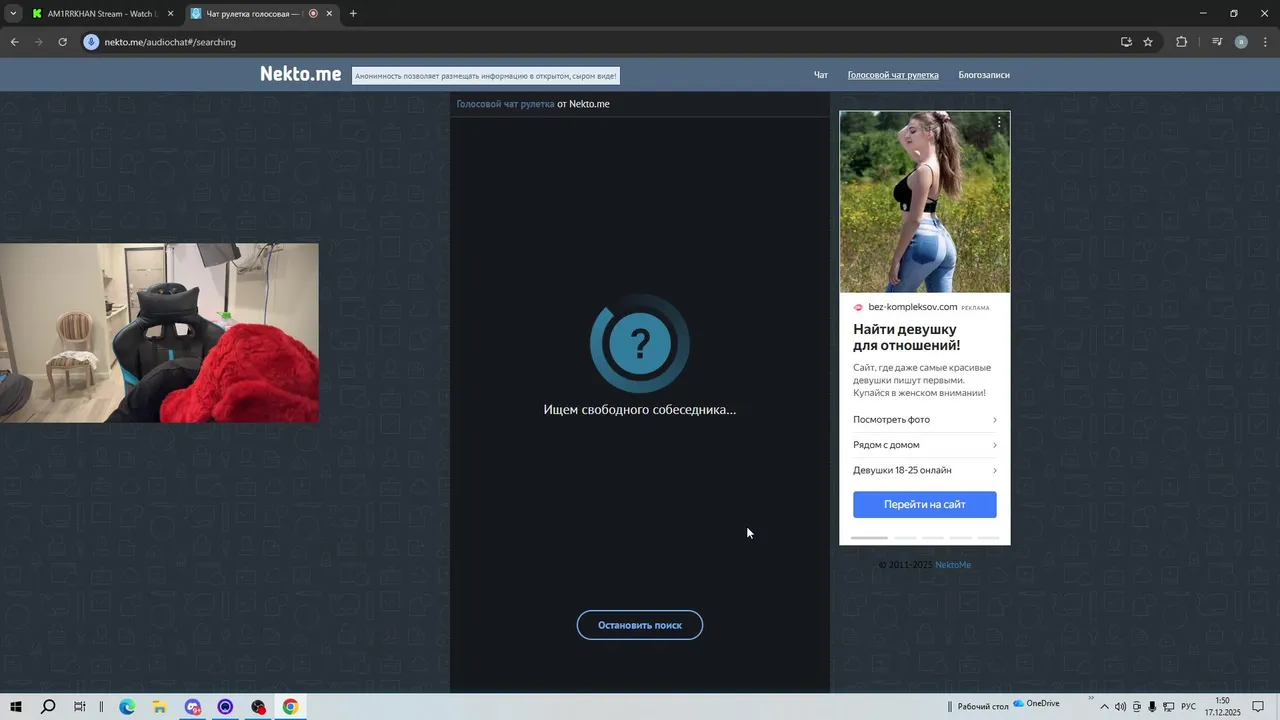Open Task View in the taskbar

point(80,707)
